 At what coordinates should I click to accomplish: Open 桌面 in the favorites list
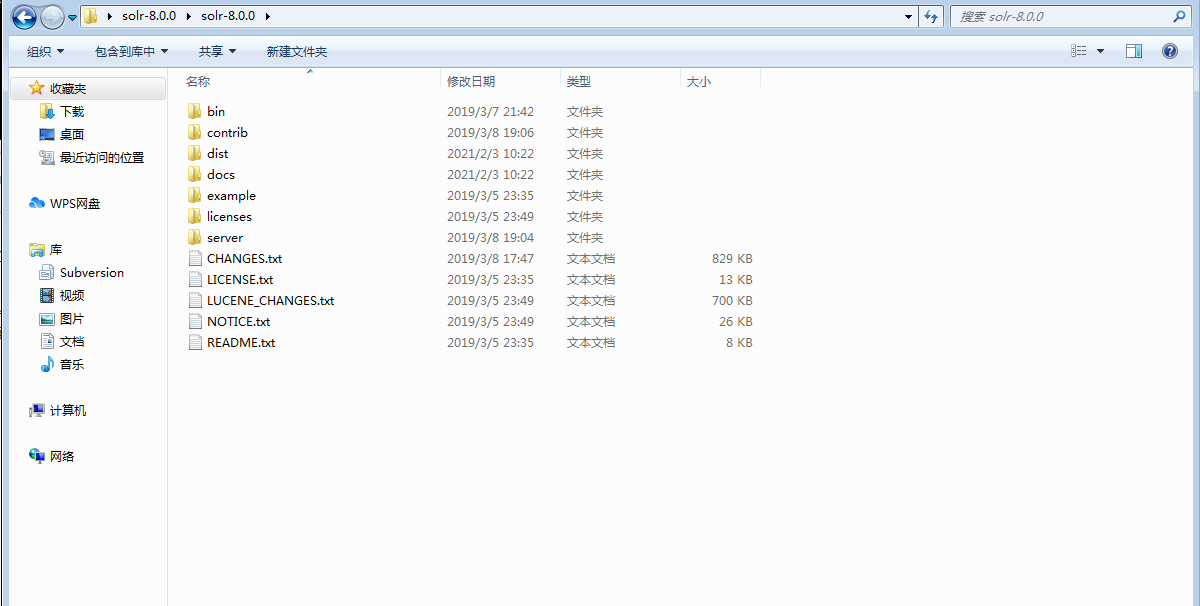tap(72, 135)
